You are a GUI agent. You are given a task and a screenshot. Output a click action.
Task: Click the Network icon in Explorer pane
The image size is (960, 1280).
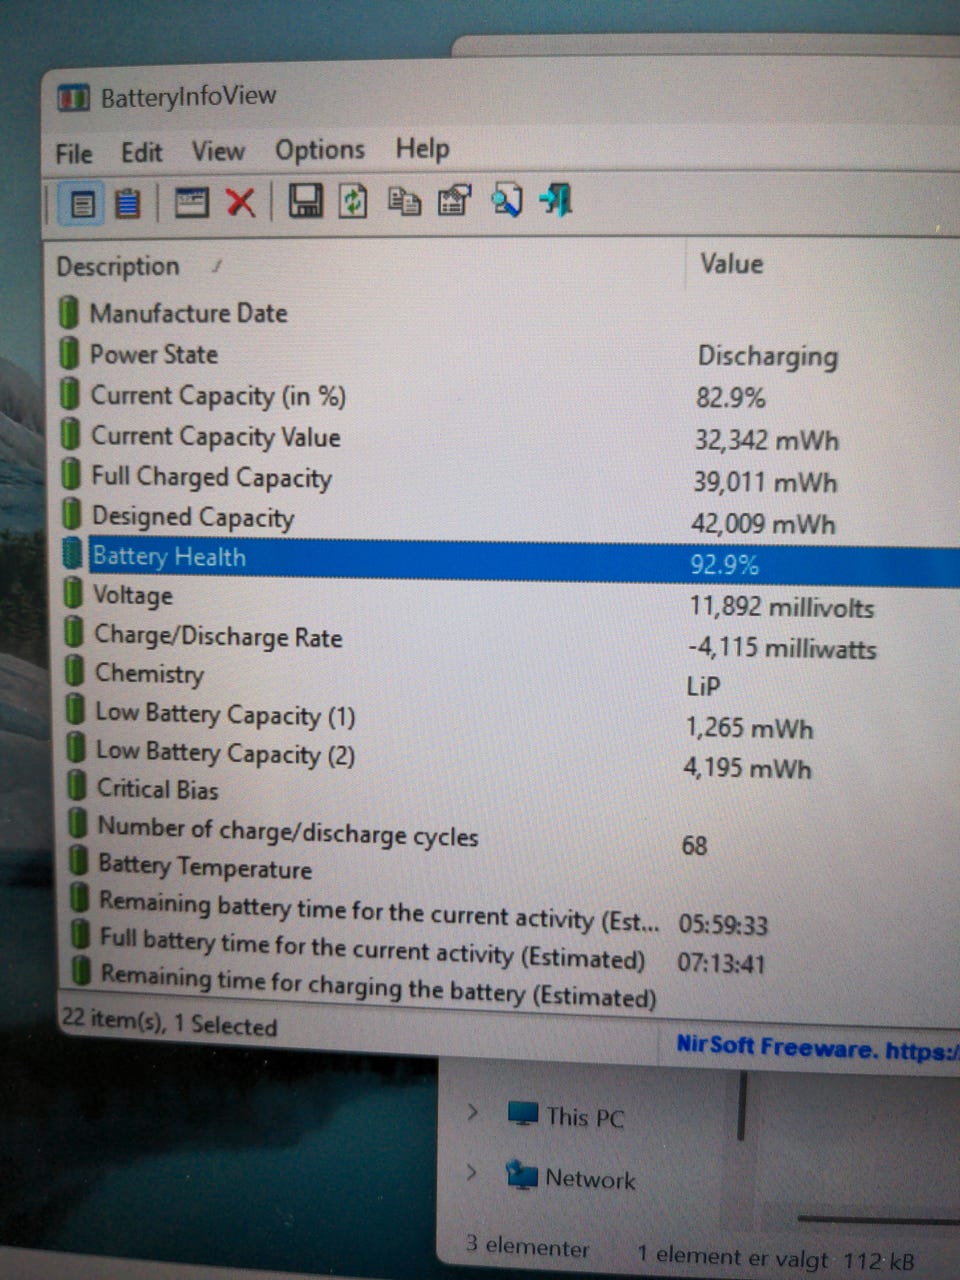[x=521, y=1174]
